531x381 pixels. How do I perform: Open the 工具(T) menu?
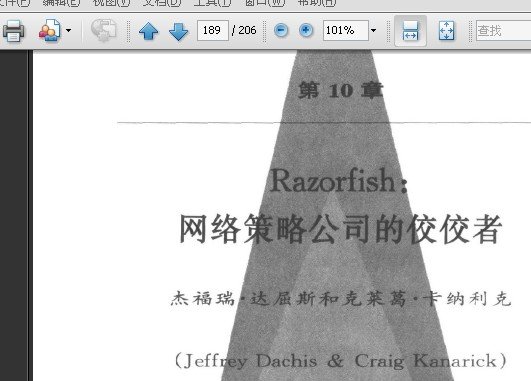pyautogui.click(x=212, y=3)
